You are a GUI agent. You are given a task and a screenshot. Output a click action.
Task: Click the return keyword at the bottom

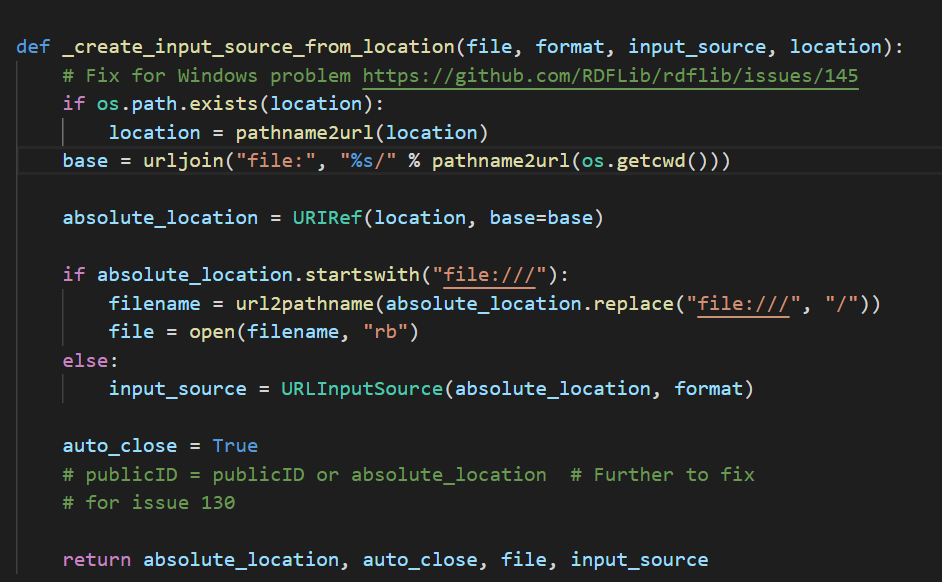[x=96, y=559]
